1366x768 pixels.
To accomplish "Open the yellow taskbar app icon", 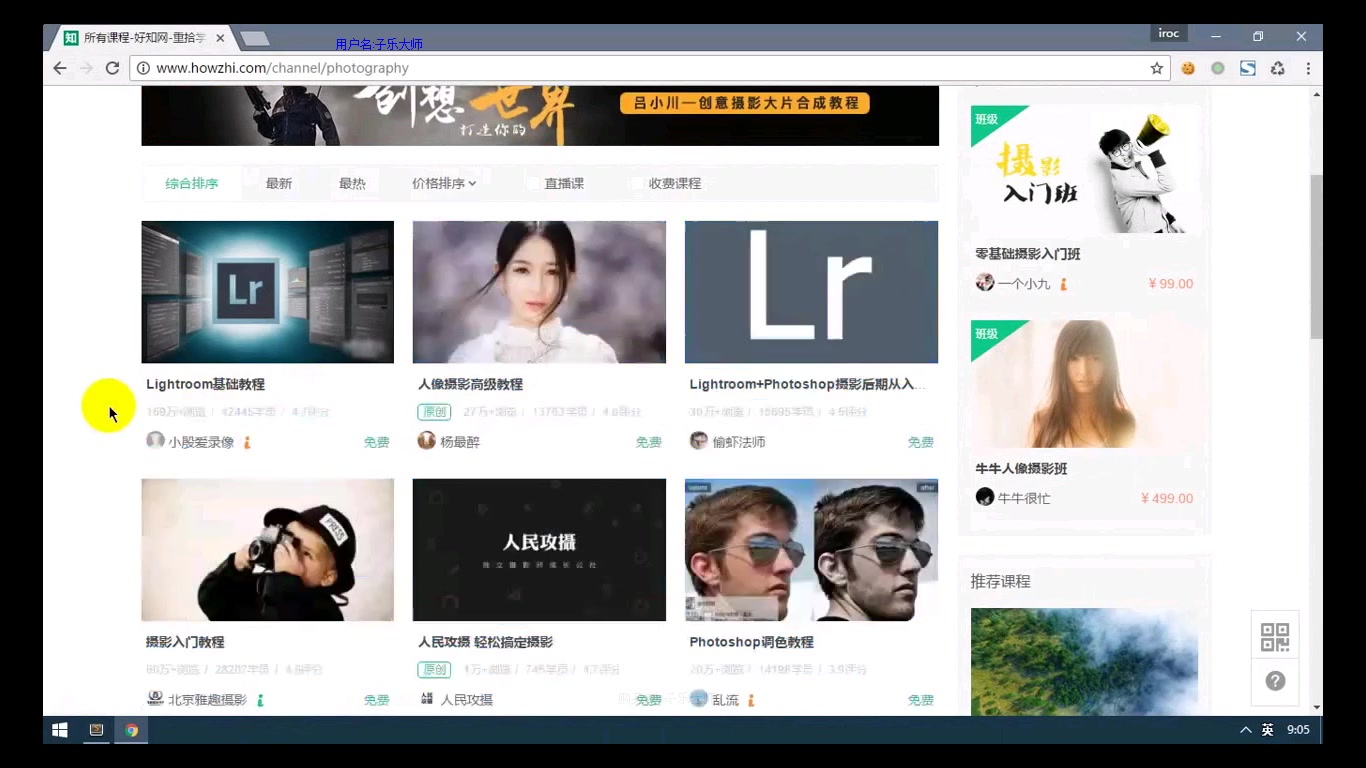I will (96, 730).
